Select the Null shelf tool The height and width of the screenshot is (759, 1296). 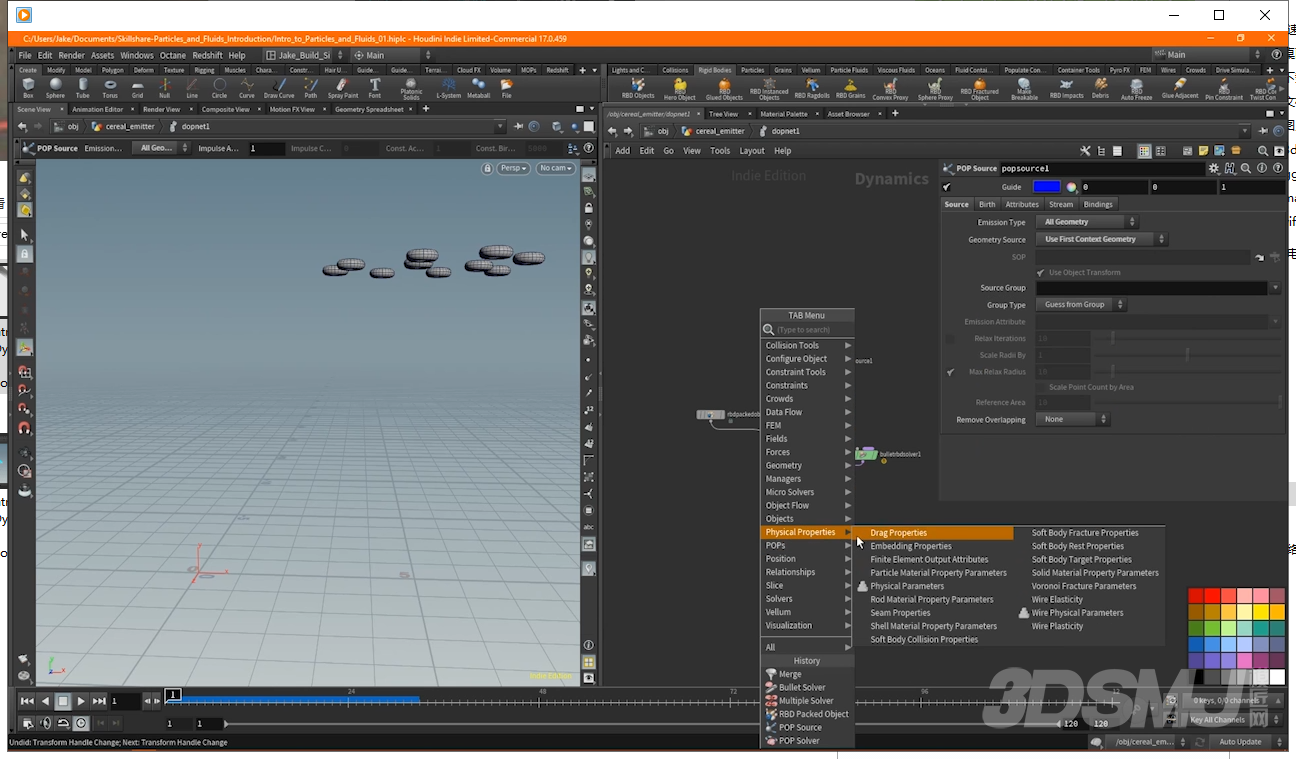[x=164, y=89]
